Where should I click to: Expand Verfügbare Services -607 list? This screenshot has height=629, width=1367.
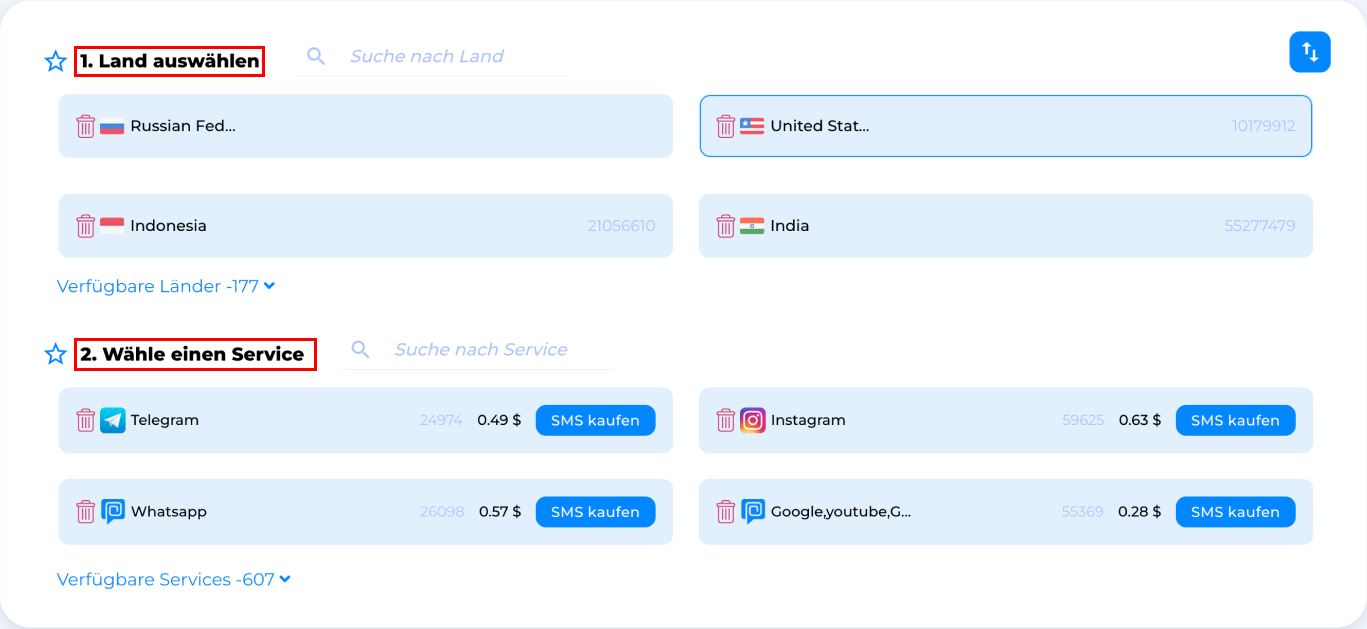click(174, 579)
